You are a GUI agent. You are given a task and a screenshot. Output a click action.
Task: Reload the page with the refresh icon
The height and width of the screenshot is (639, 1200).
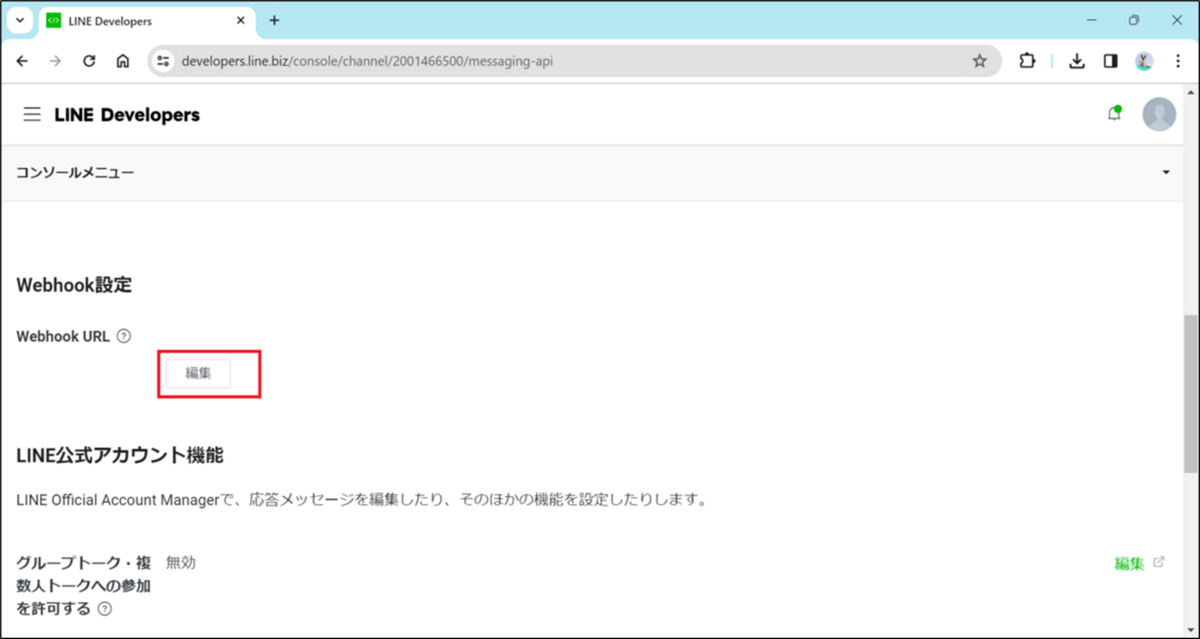89,61
